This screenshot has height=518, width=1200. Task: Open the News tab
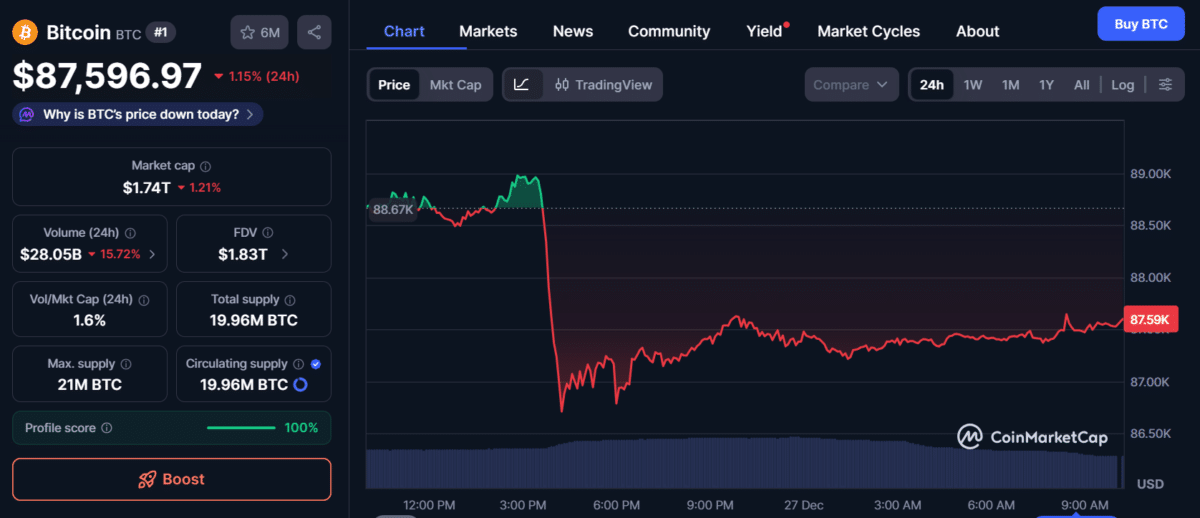(573, 31)
